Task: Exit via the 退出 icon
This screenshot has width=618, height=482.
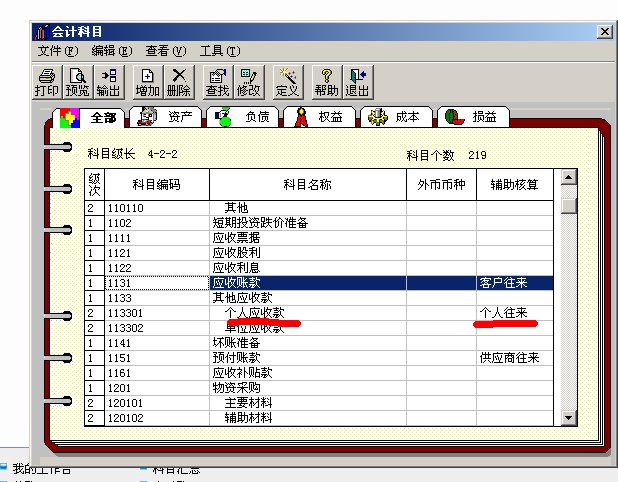Action: point(358,82)
